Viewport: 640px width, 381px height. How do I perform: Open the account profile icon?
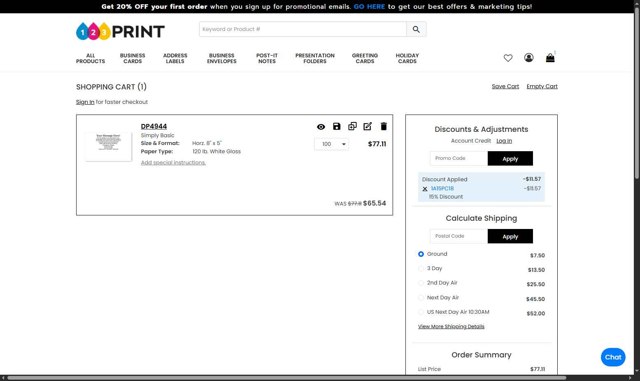[x=529, y=58]
